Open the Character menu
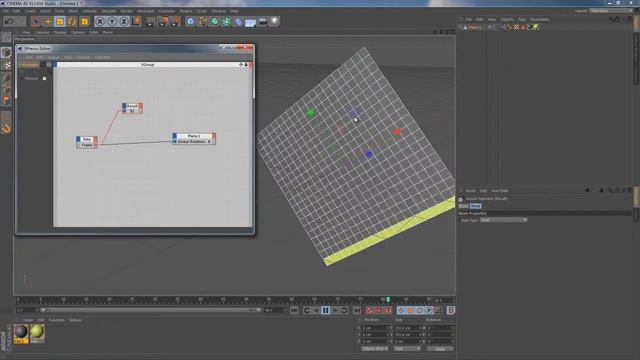This screenshot has height=360, width=640. [x=167, y=11]
